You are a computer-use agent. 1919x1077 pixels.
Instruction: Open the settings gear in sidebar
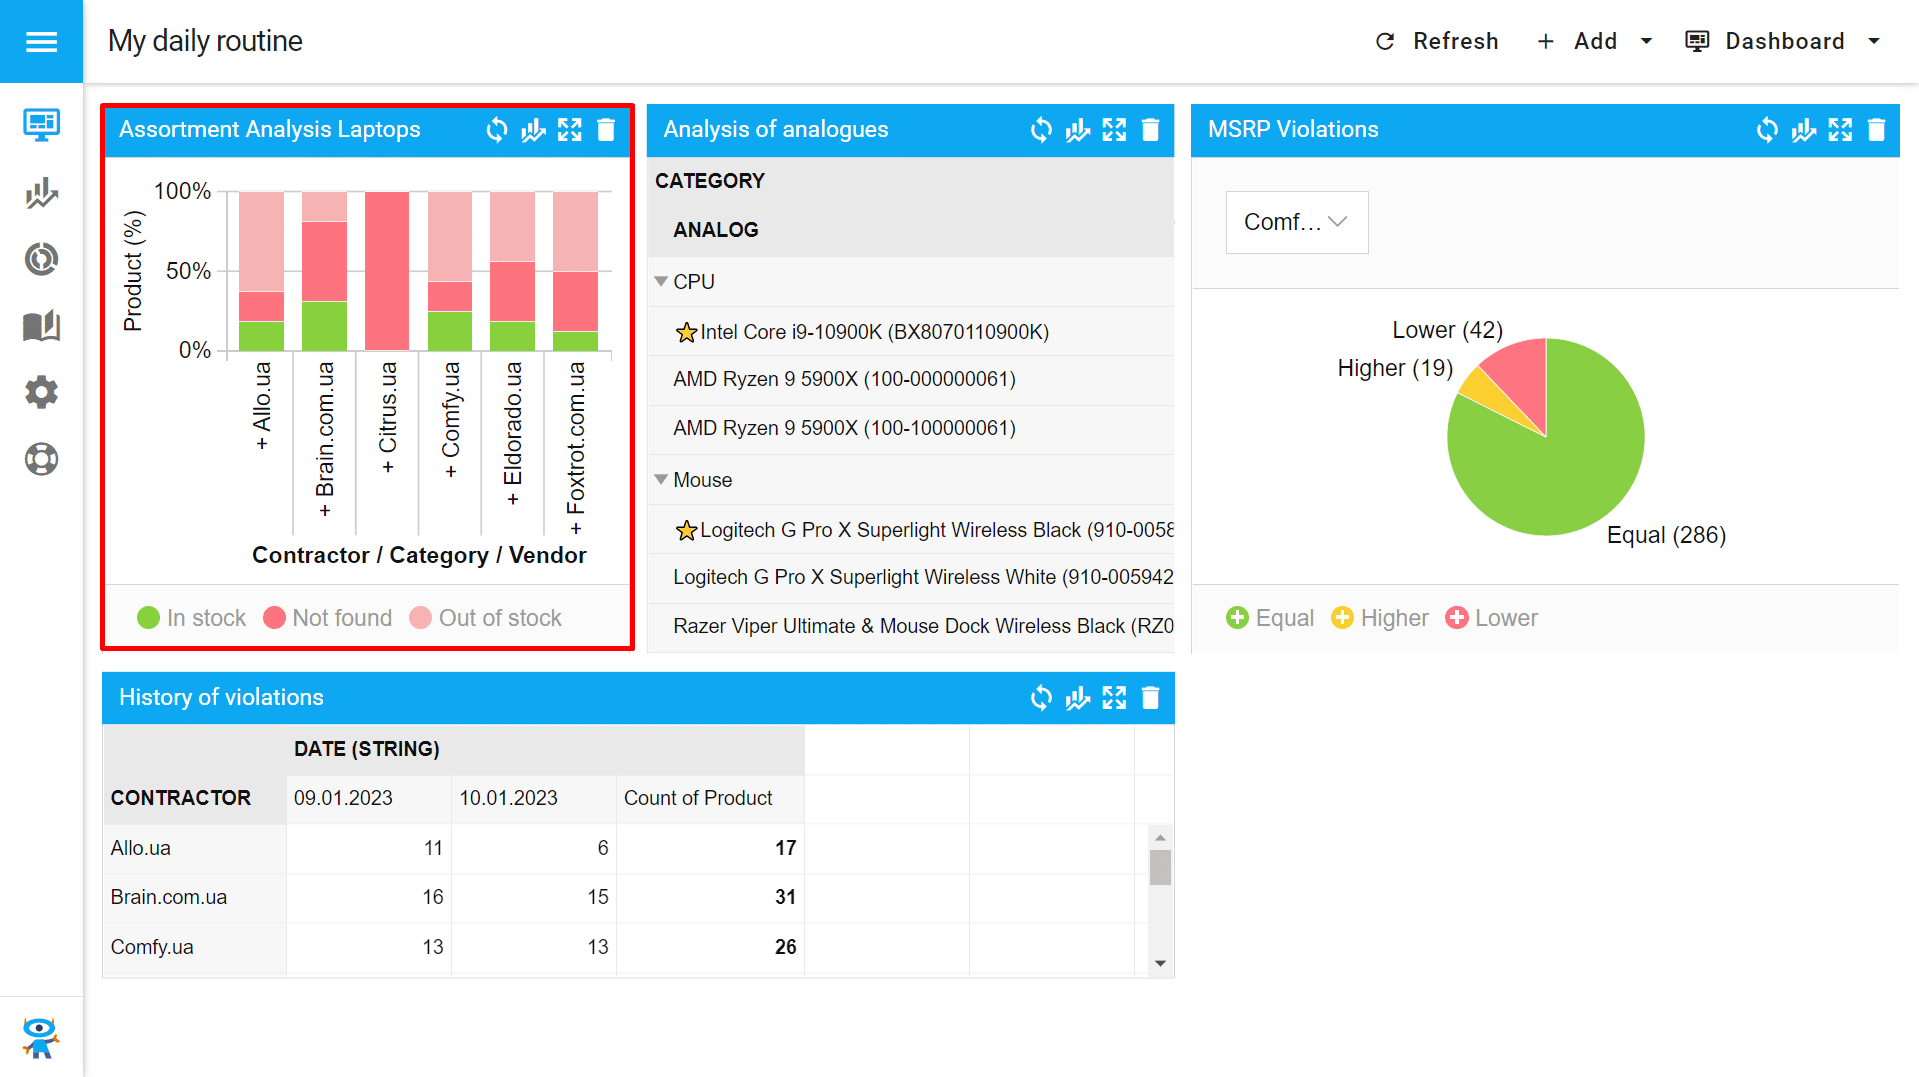click(x=41, y=392)
